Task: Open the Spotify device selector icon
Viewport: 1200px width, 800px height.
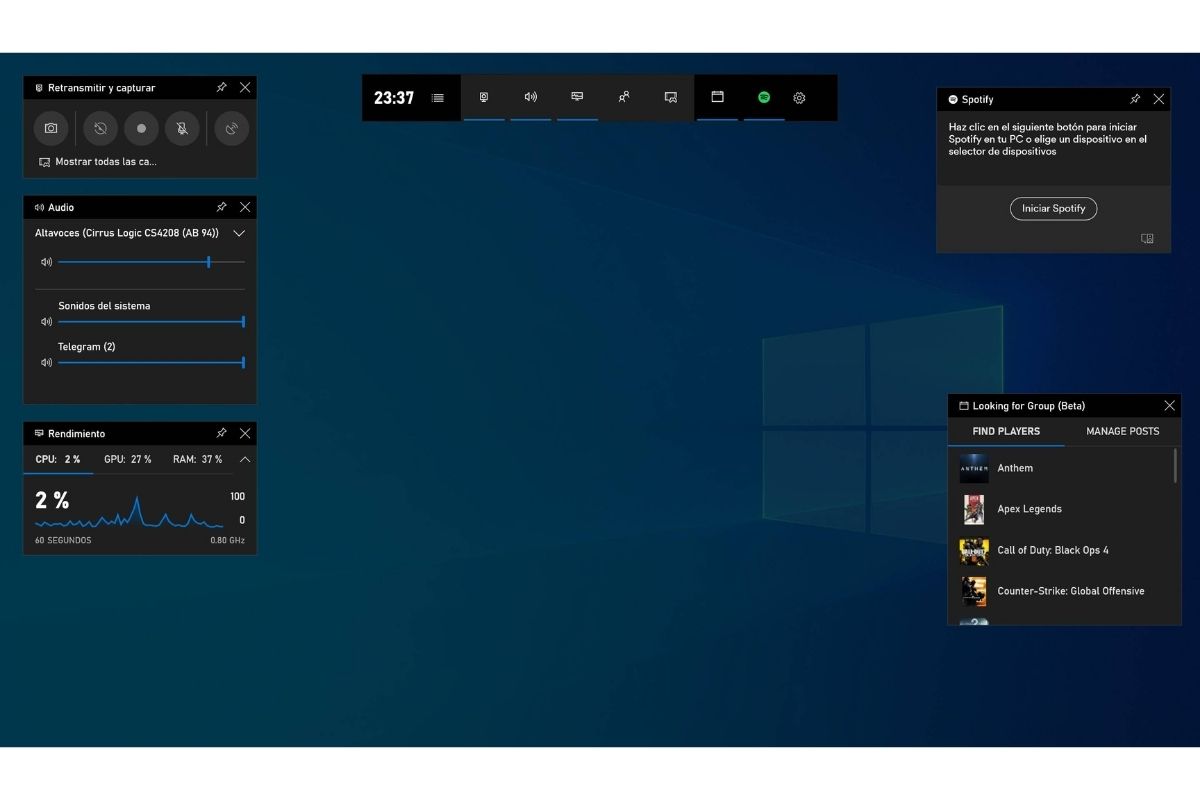Action: coord(1147,239)
